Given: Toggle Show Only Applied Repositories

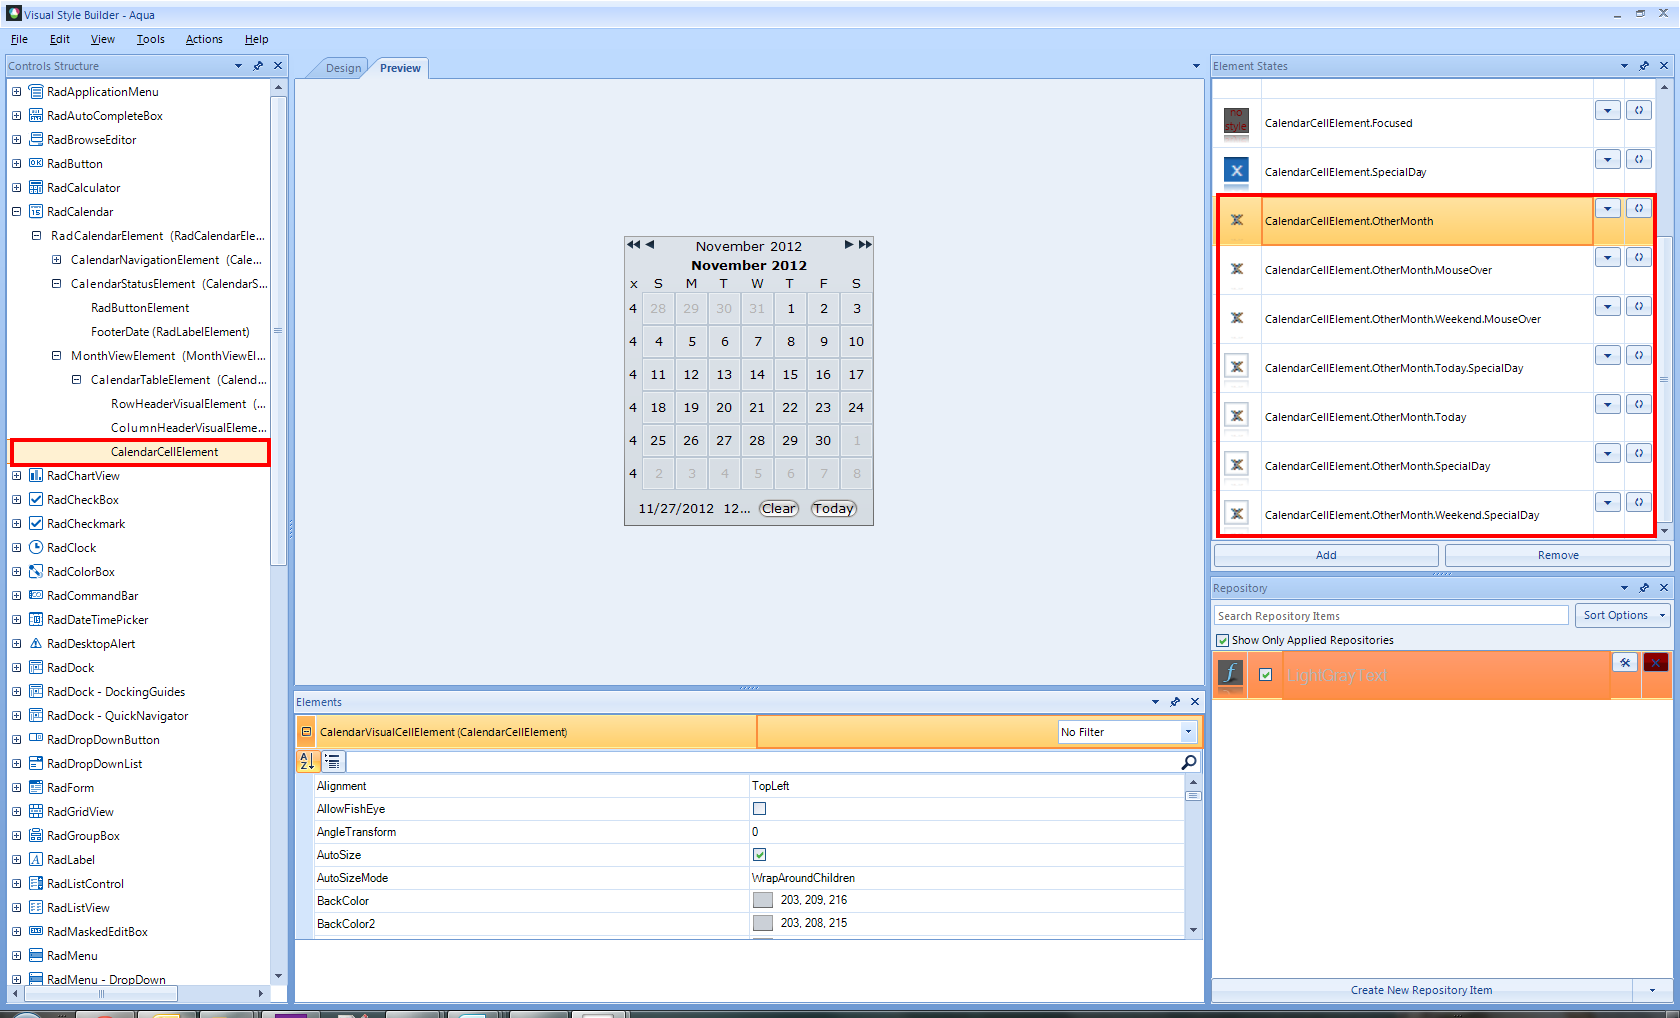Looking at the screenshot, I should [1222, 640].
